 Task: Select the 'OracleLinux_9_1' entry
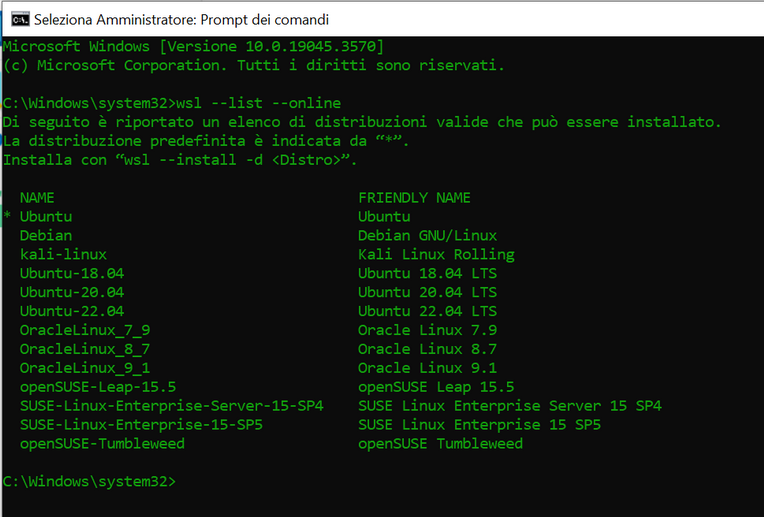[85, 368]
